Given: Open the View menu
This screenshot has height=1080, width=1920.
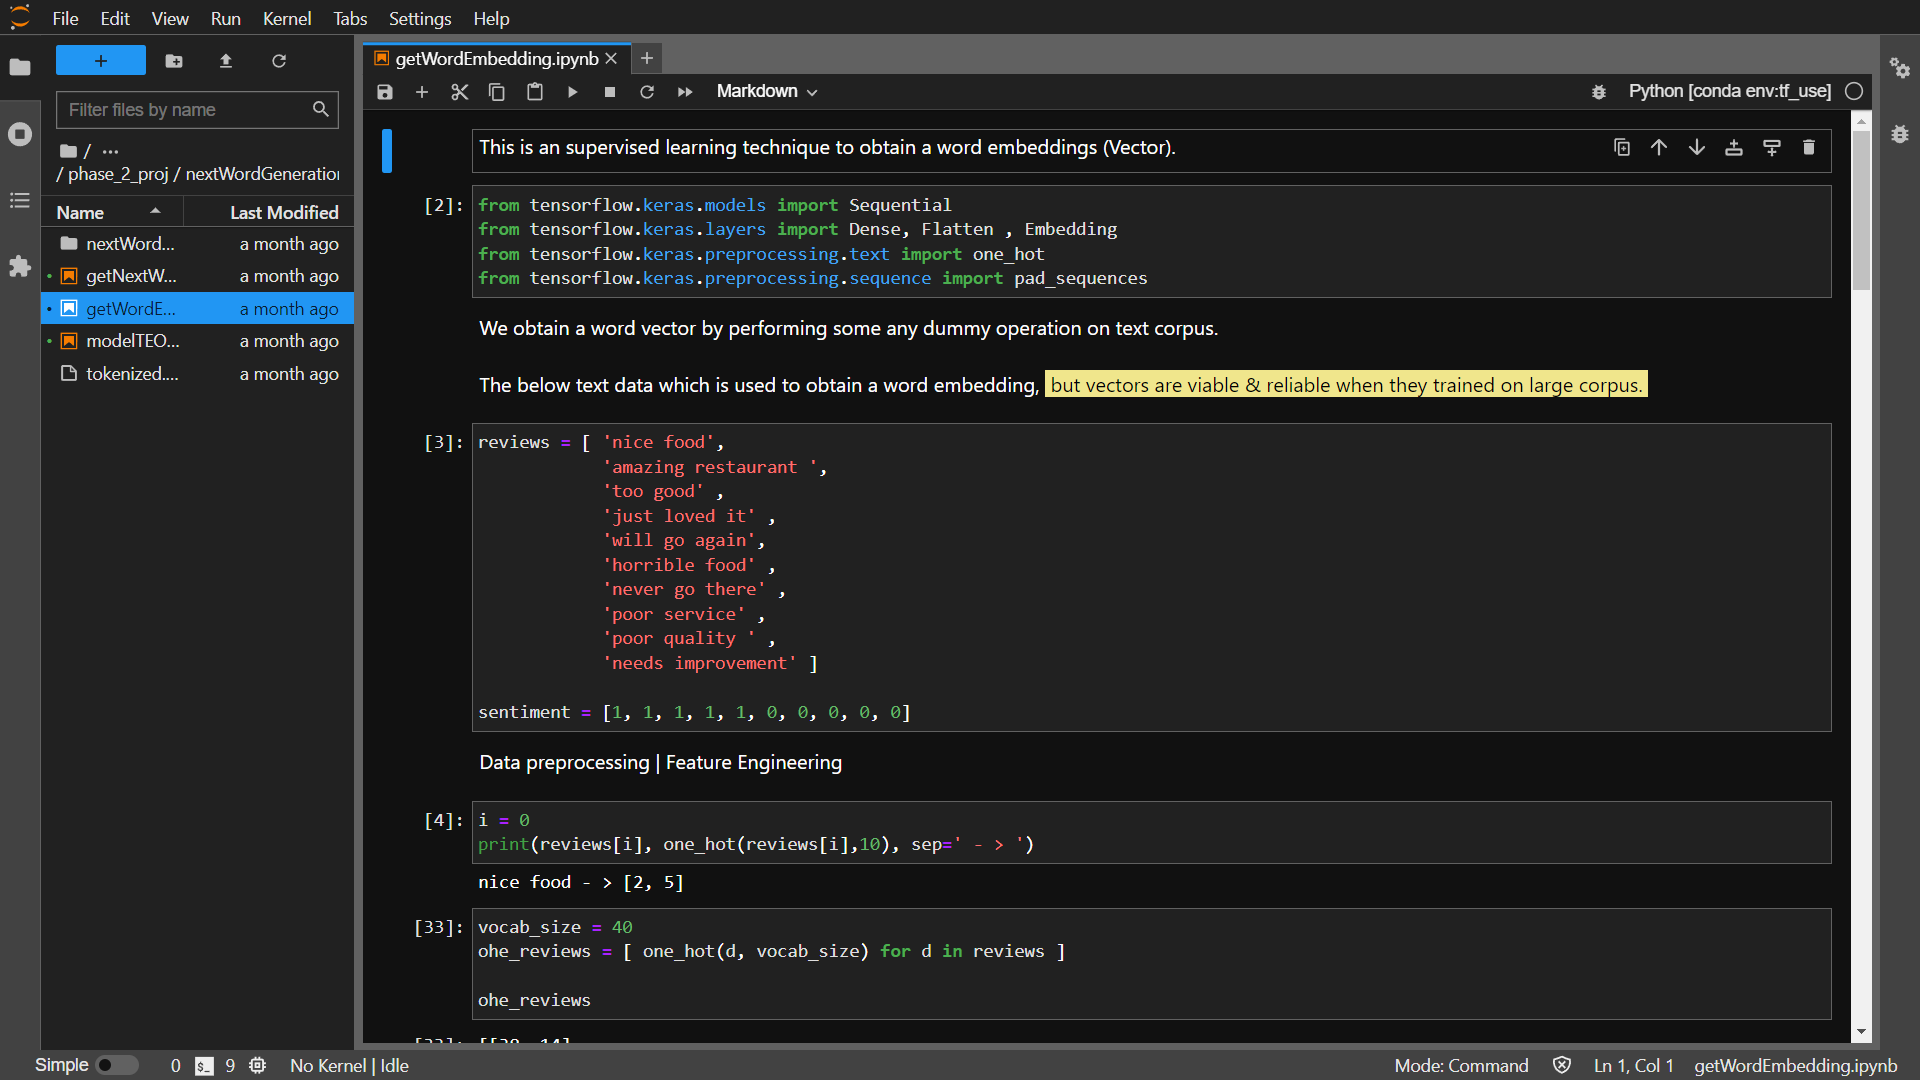Looking at the screenshot, I should point(170,18).
